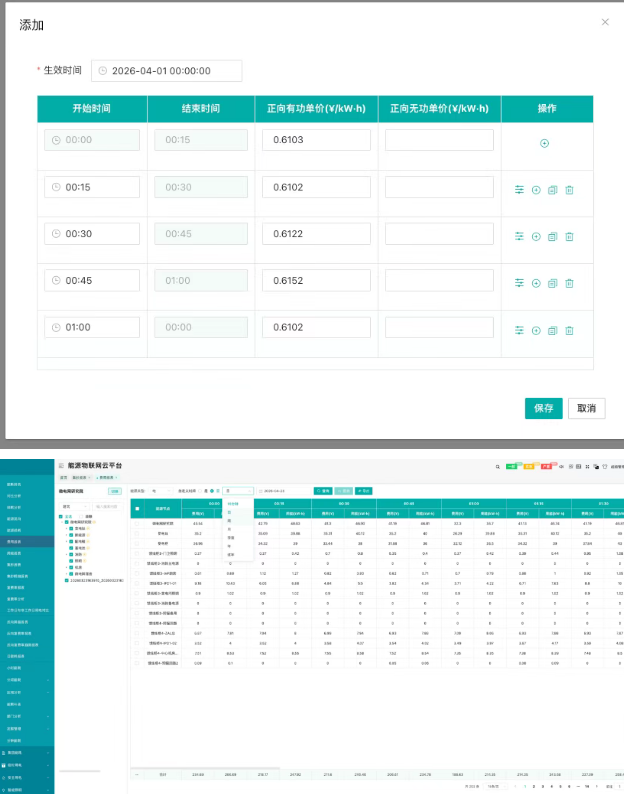Toggle fullscreen icon in platform header
624x794 pixels.
(587, 467)
